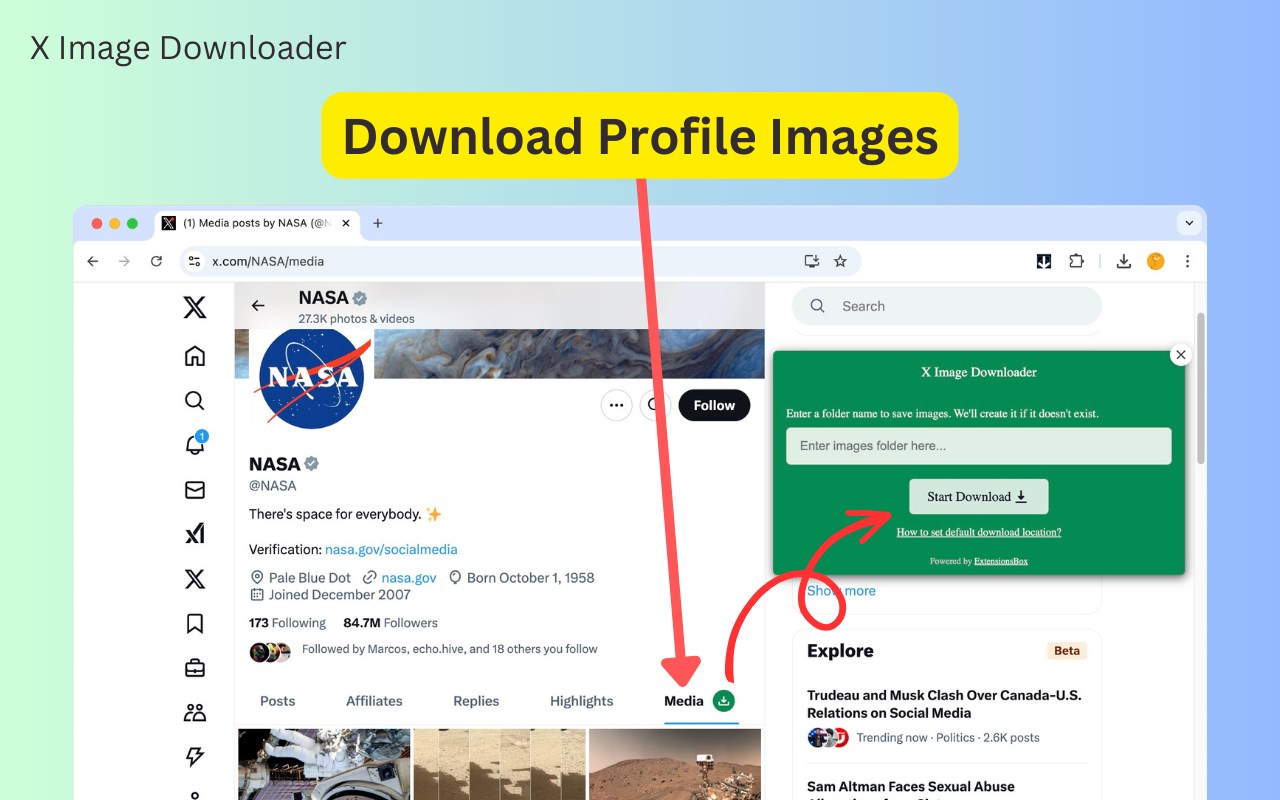The image size is (1280, 800).
Task: Switch to Highlights tab
Action: coord(582,701)
